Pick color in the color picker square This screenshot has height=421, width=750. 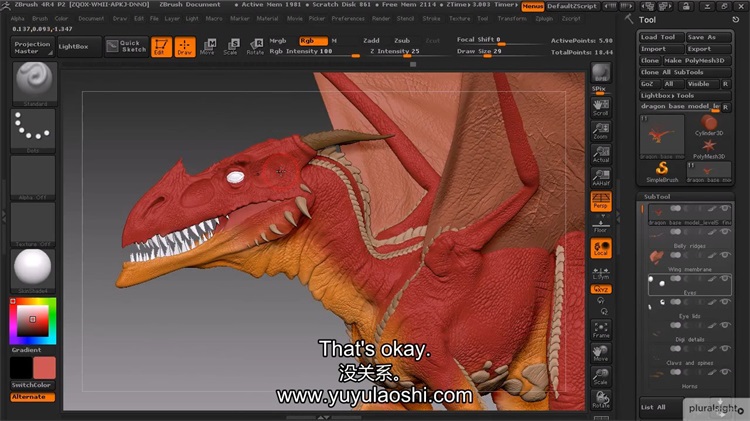tap(33, 320)
